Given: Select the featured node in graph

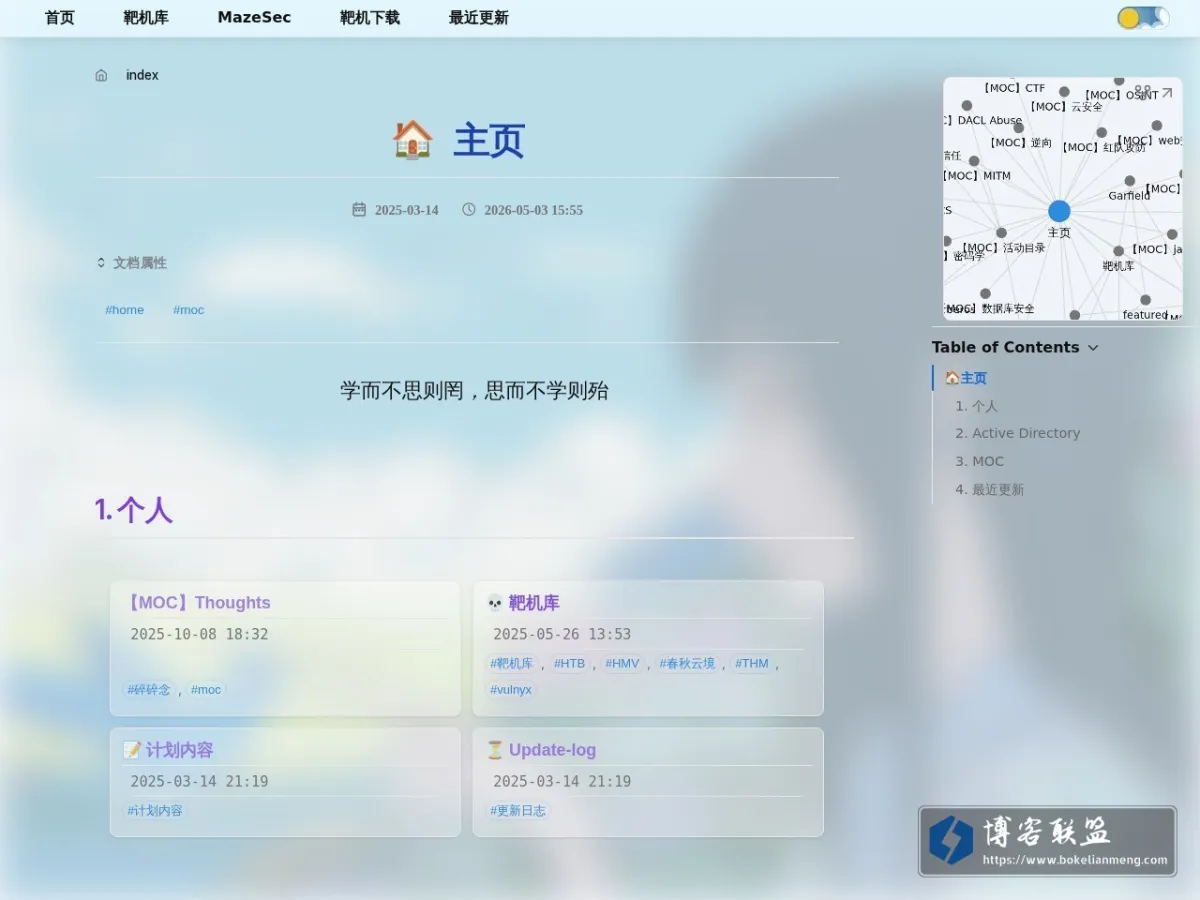Looking at the screenshot, I should coord(1145,300).
